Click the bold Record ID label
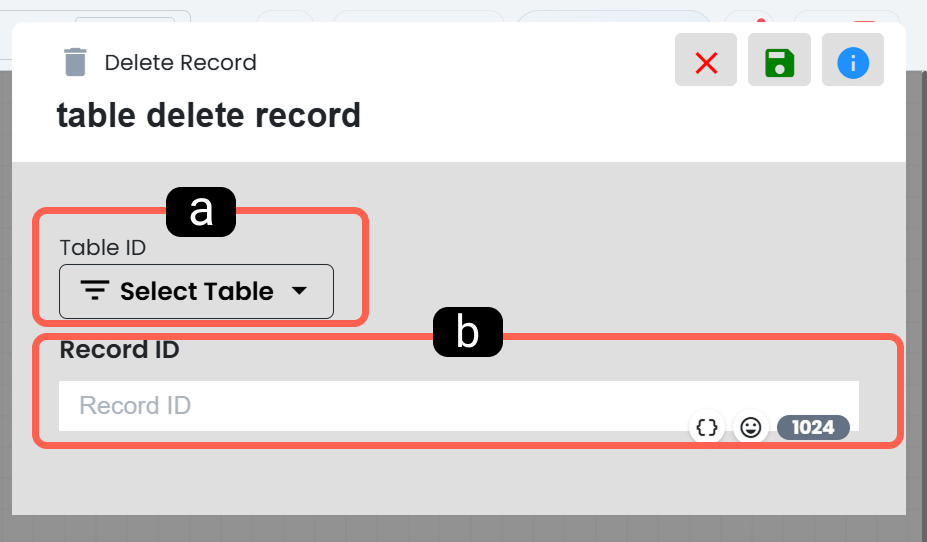 point(119,349)
